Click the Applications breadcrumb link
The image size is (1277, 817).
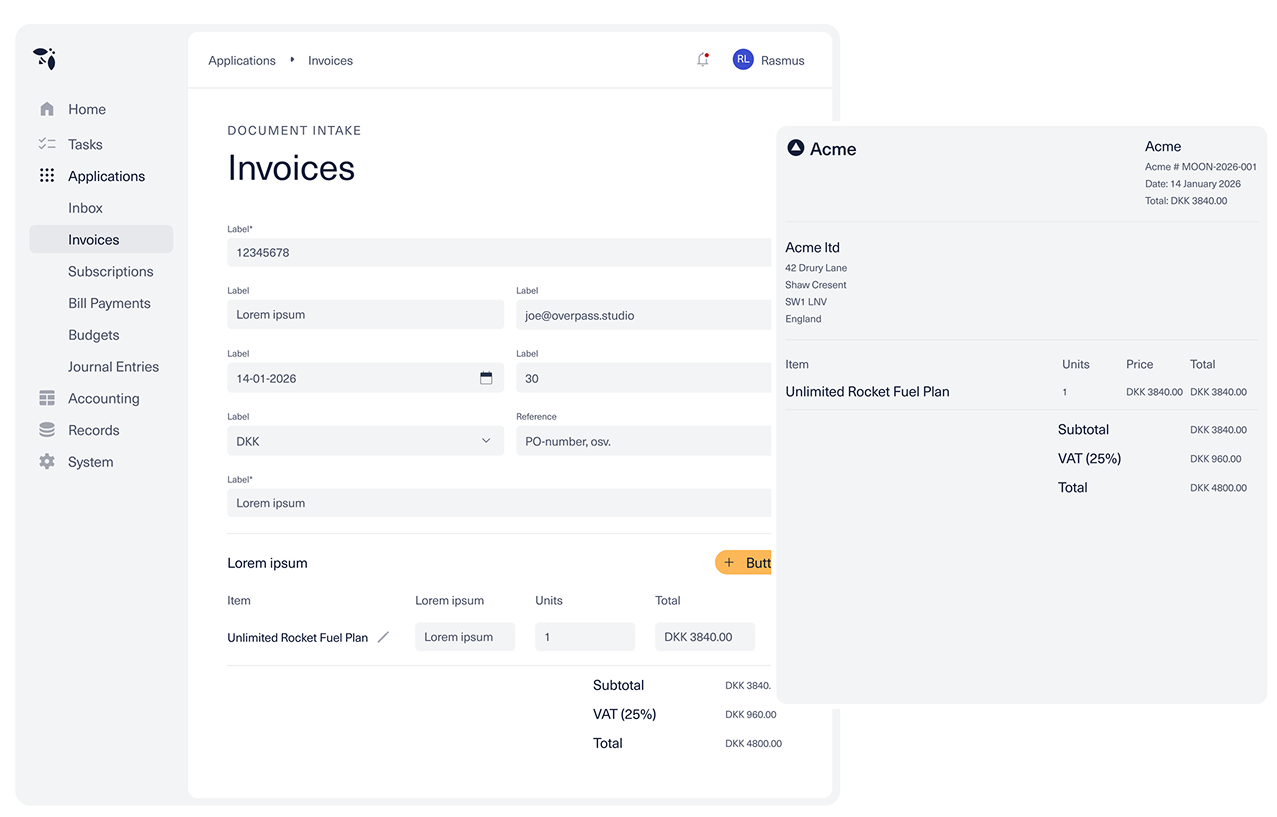click(x=241, y=61)
